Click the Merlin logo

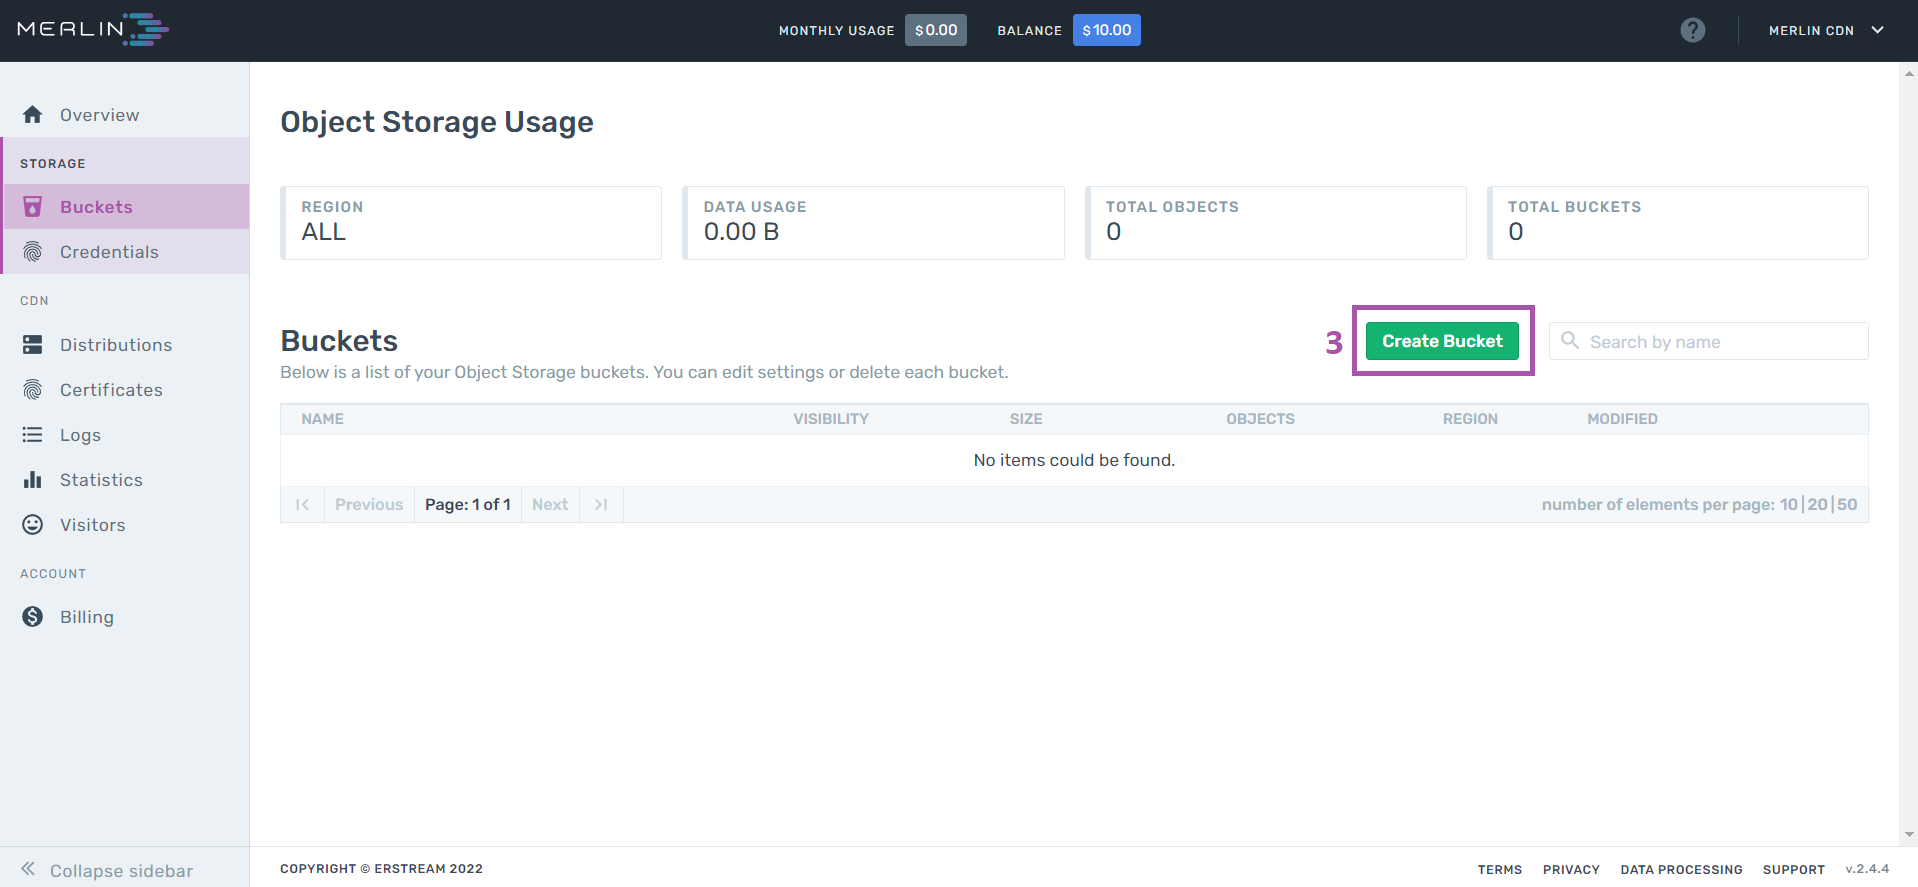(x=93, y=30)
